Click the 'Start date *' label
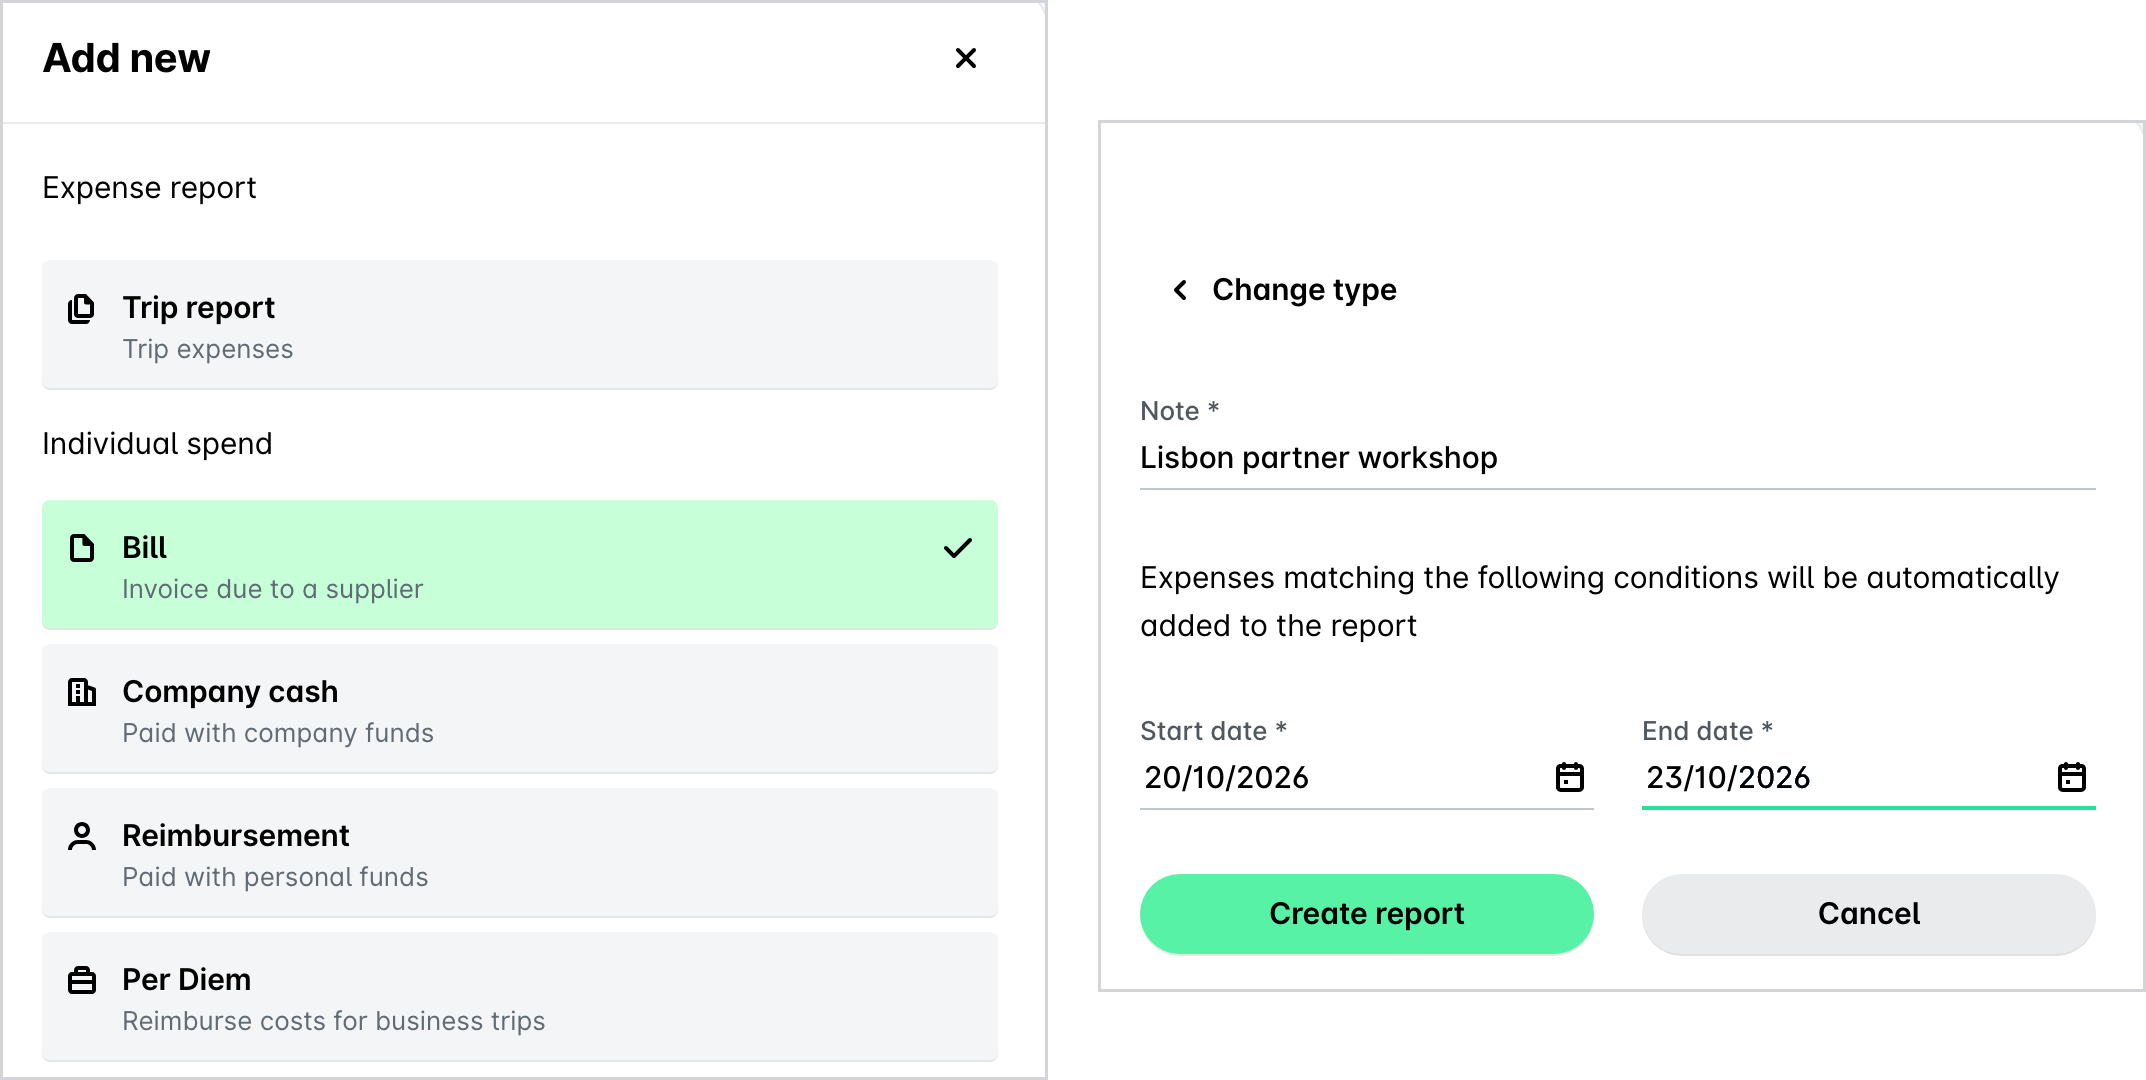This screenshot has width=2146, height=1080. click(x=1213, y=731)
